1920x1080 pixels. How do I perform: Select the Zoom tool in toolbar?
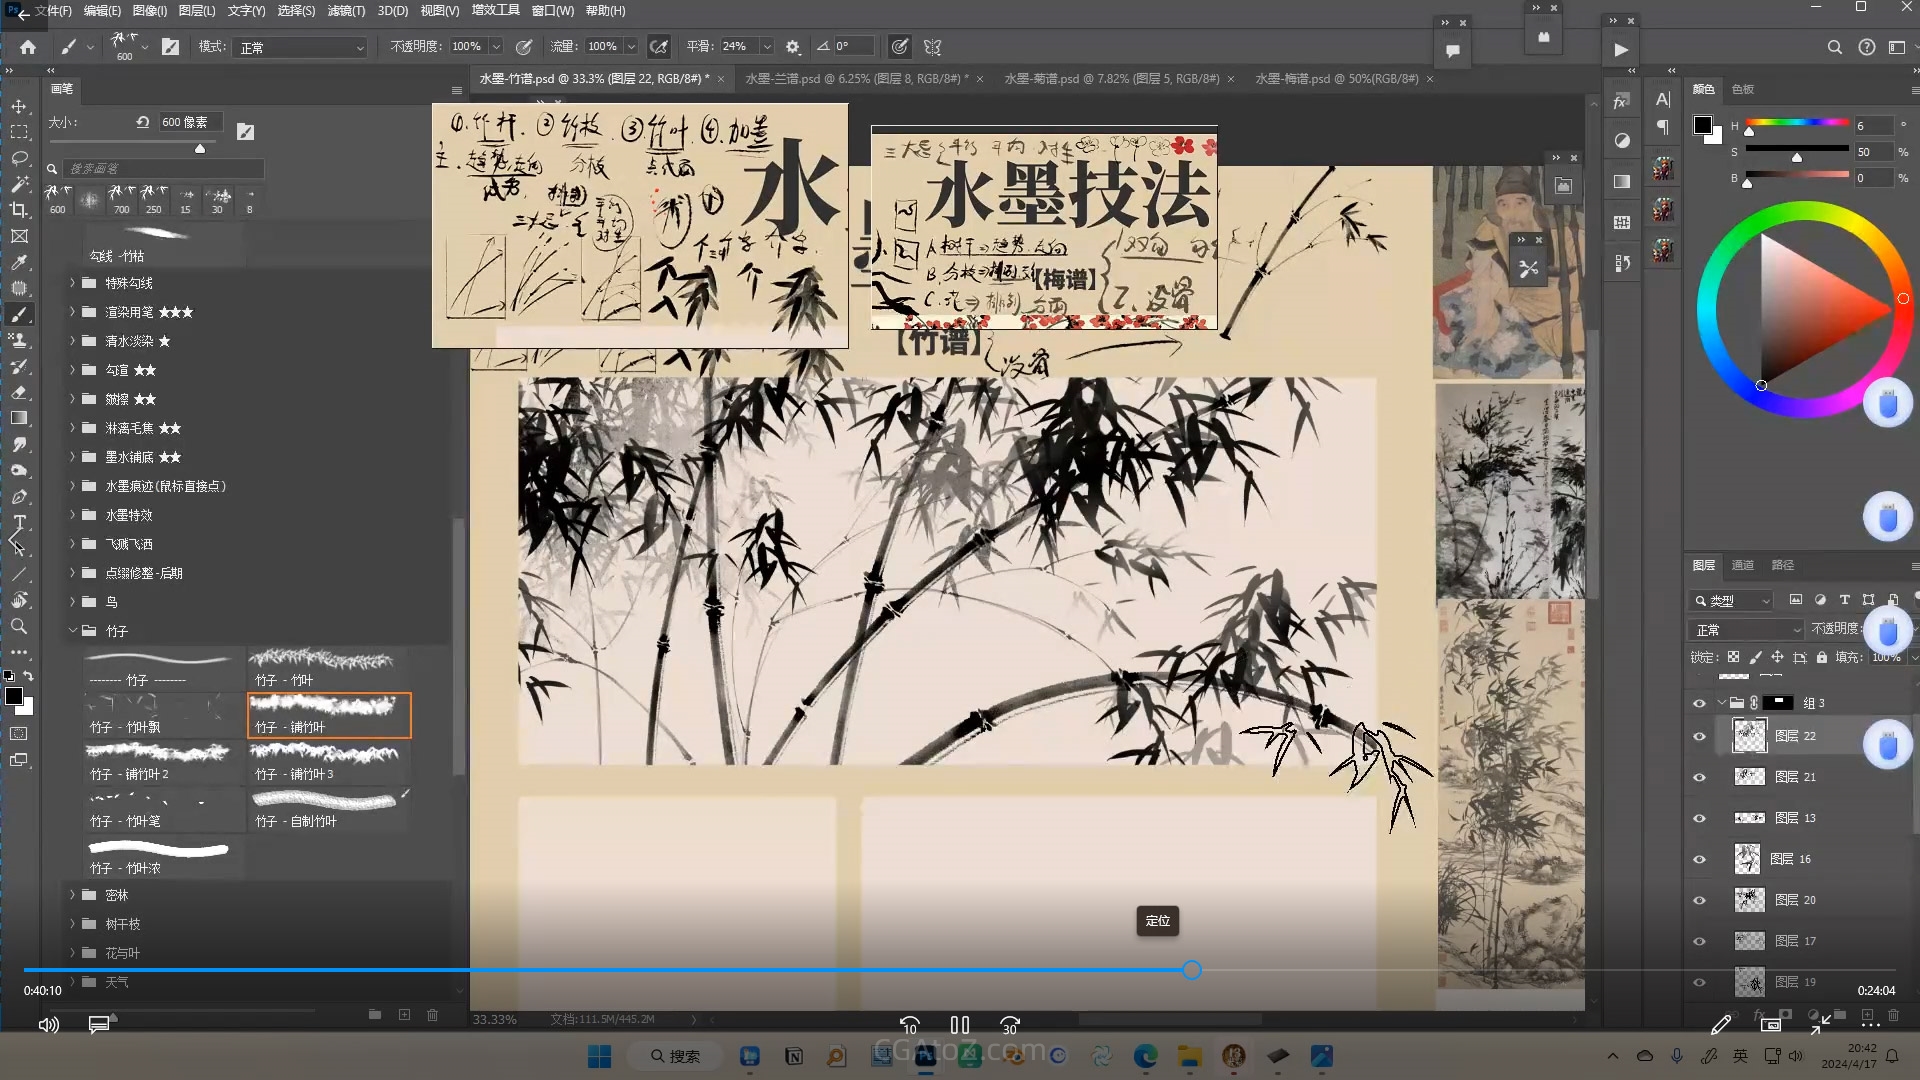[x=19, y=626]
